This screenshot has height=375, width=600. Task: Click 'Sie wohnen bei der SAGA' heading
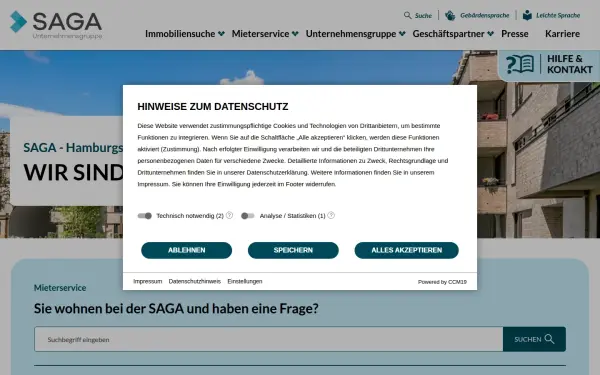pyautogui.click(x=176, y=308)
